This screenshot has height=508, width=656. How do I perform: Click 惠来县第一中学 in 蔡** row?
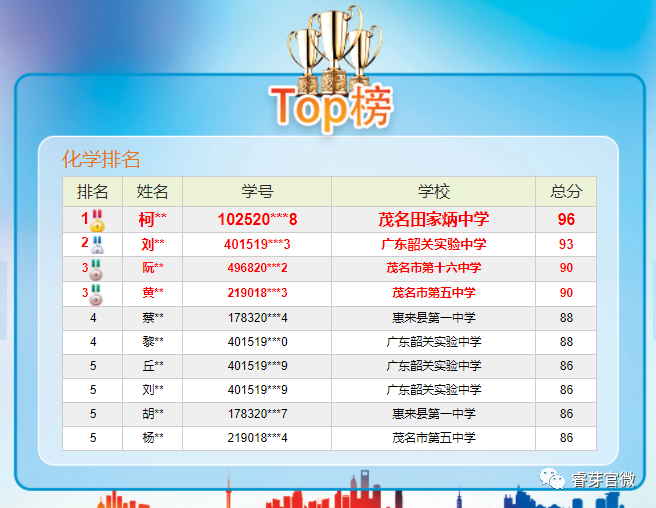[x=434, y=318]
